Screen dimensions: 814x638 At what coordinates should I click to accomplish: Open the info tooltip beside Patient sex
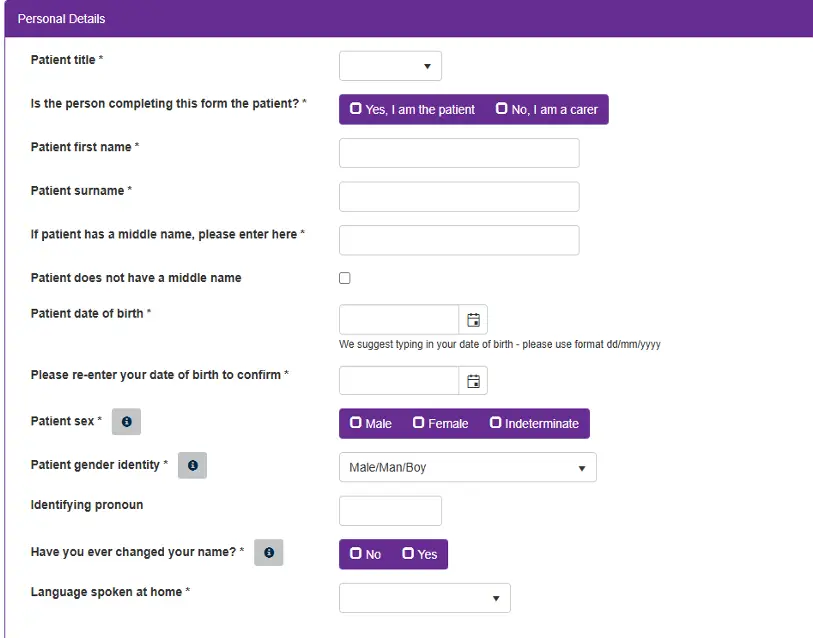[x=125, y=421]
